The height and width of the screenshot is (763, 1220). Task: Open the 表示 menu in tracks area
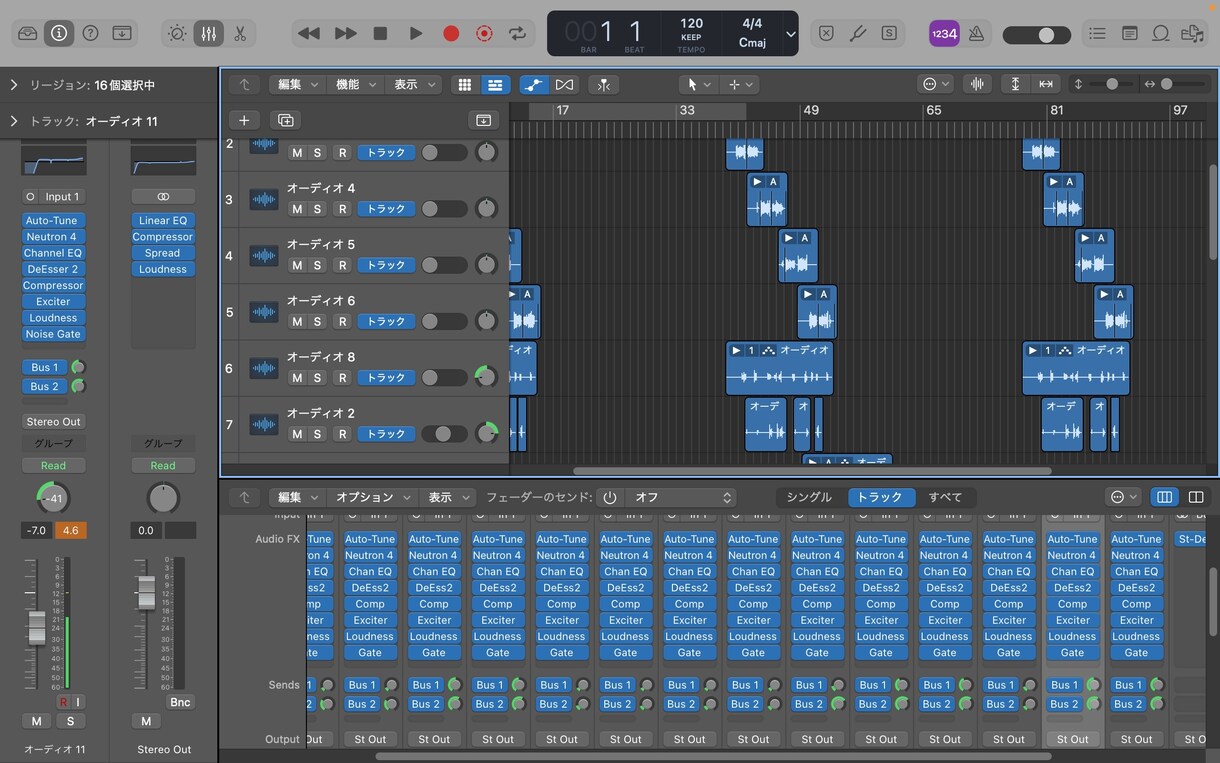pyautogui.click(x=413, y=85)
